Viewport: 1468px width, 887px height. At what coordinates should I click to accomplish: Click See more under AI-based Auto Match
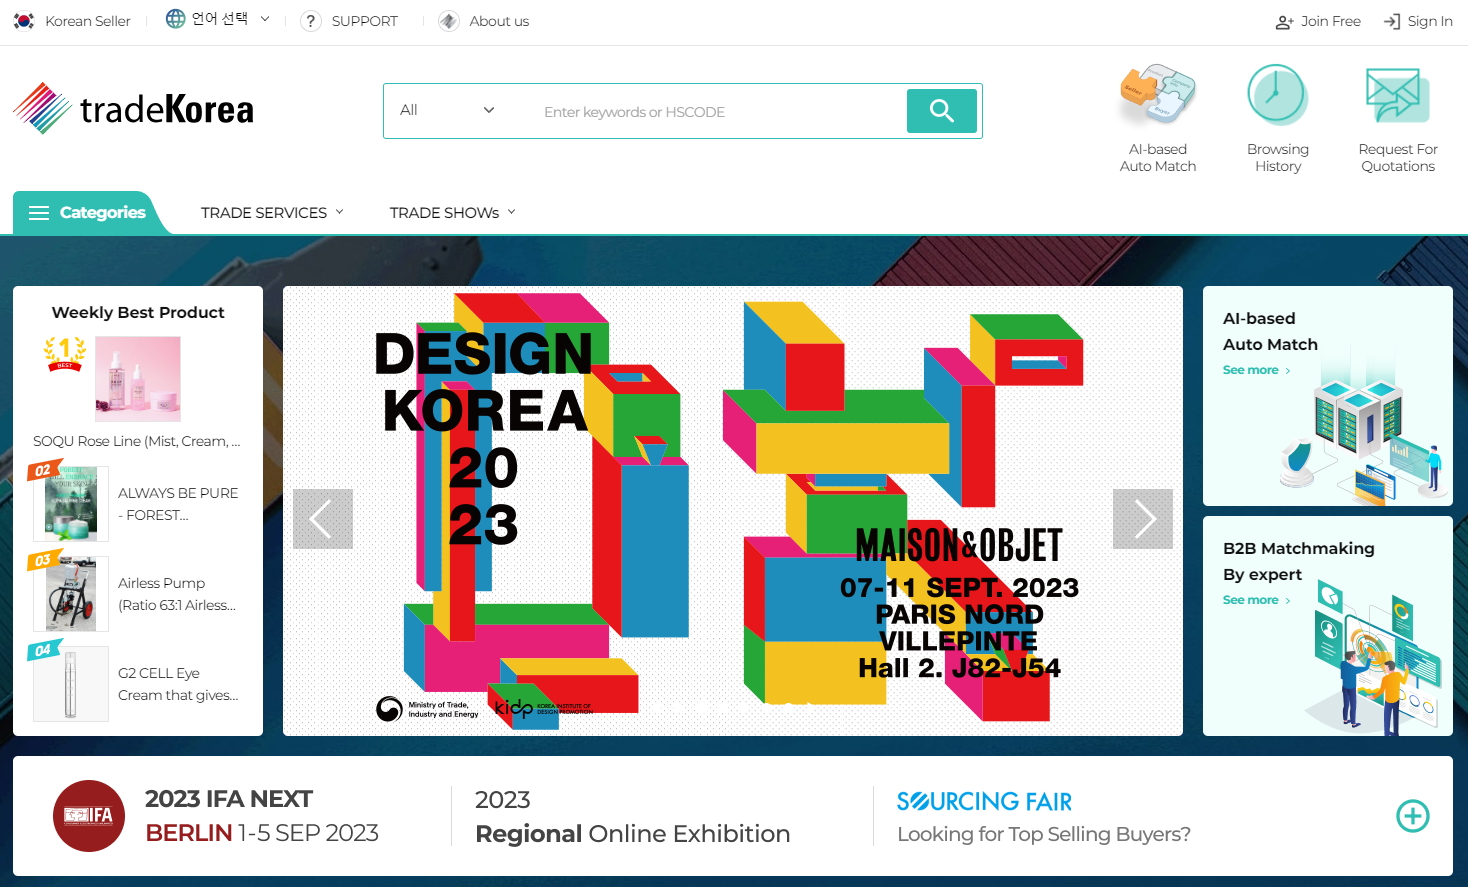point(1257,370)
